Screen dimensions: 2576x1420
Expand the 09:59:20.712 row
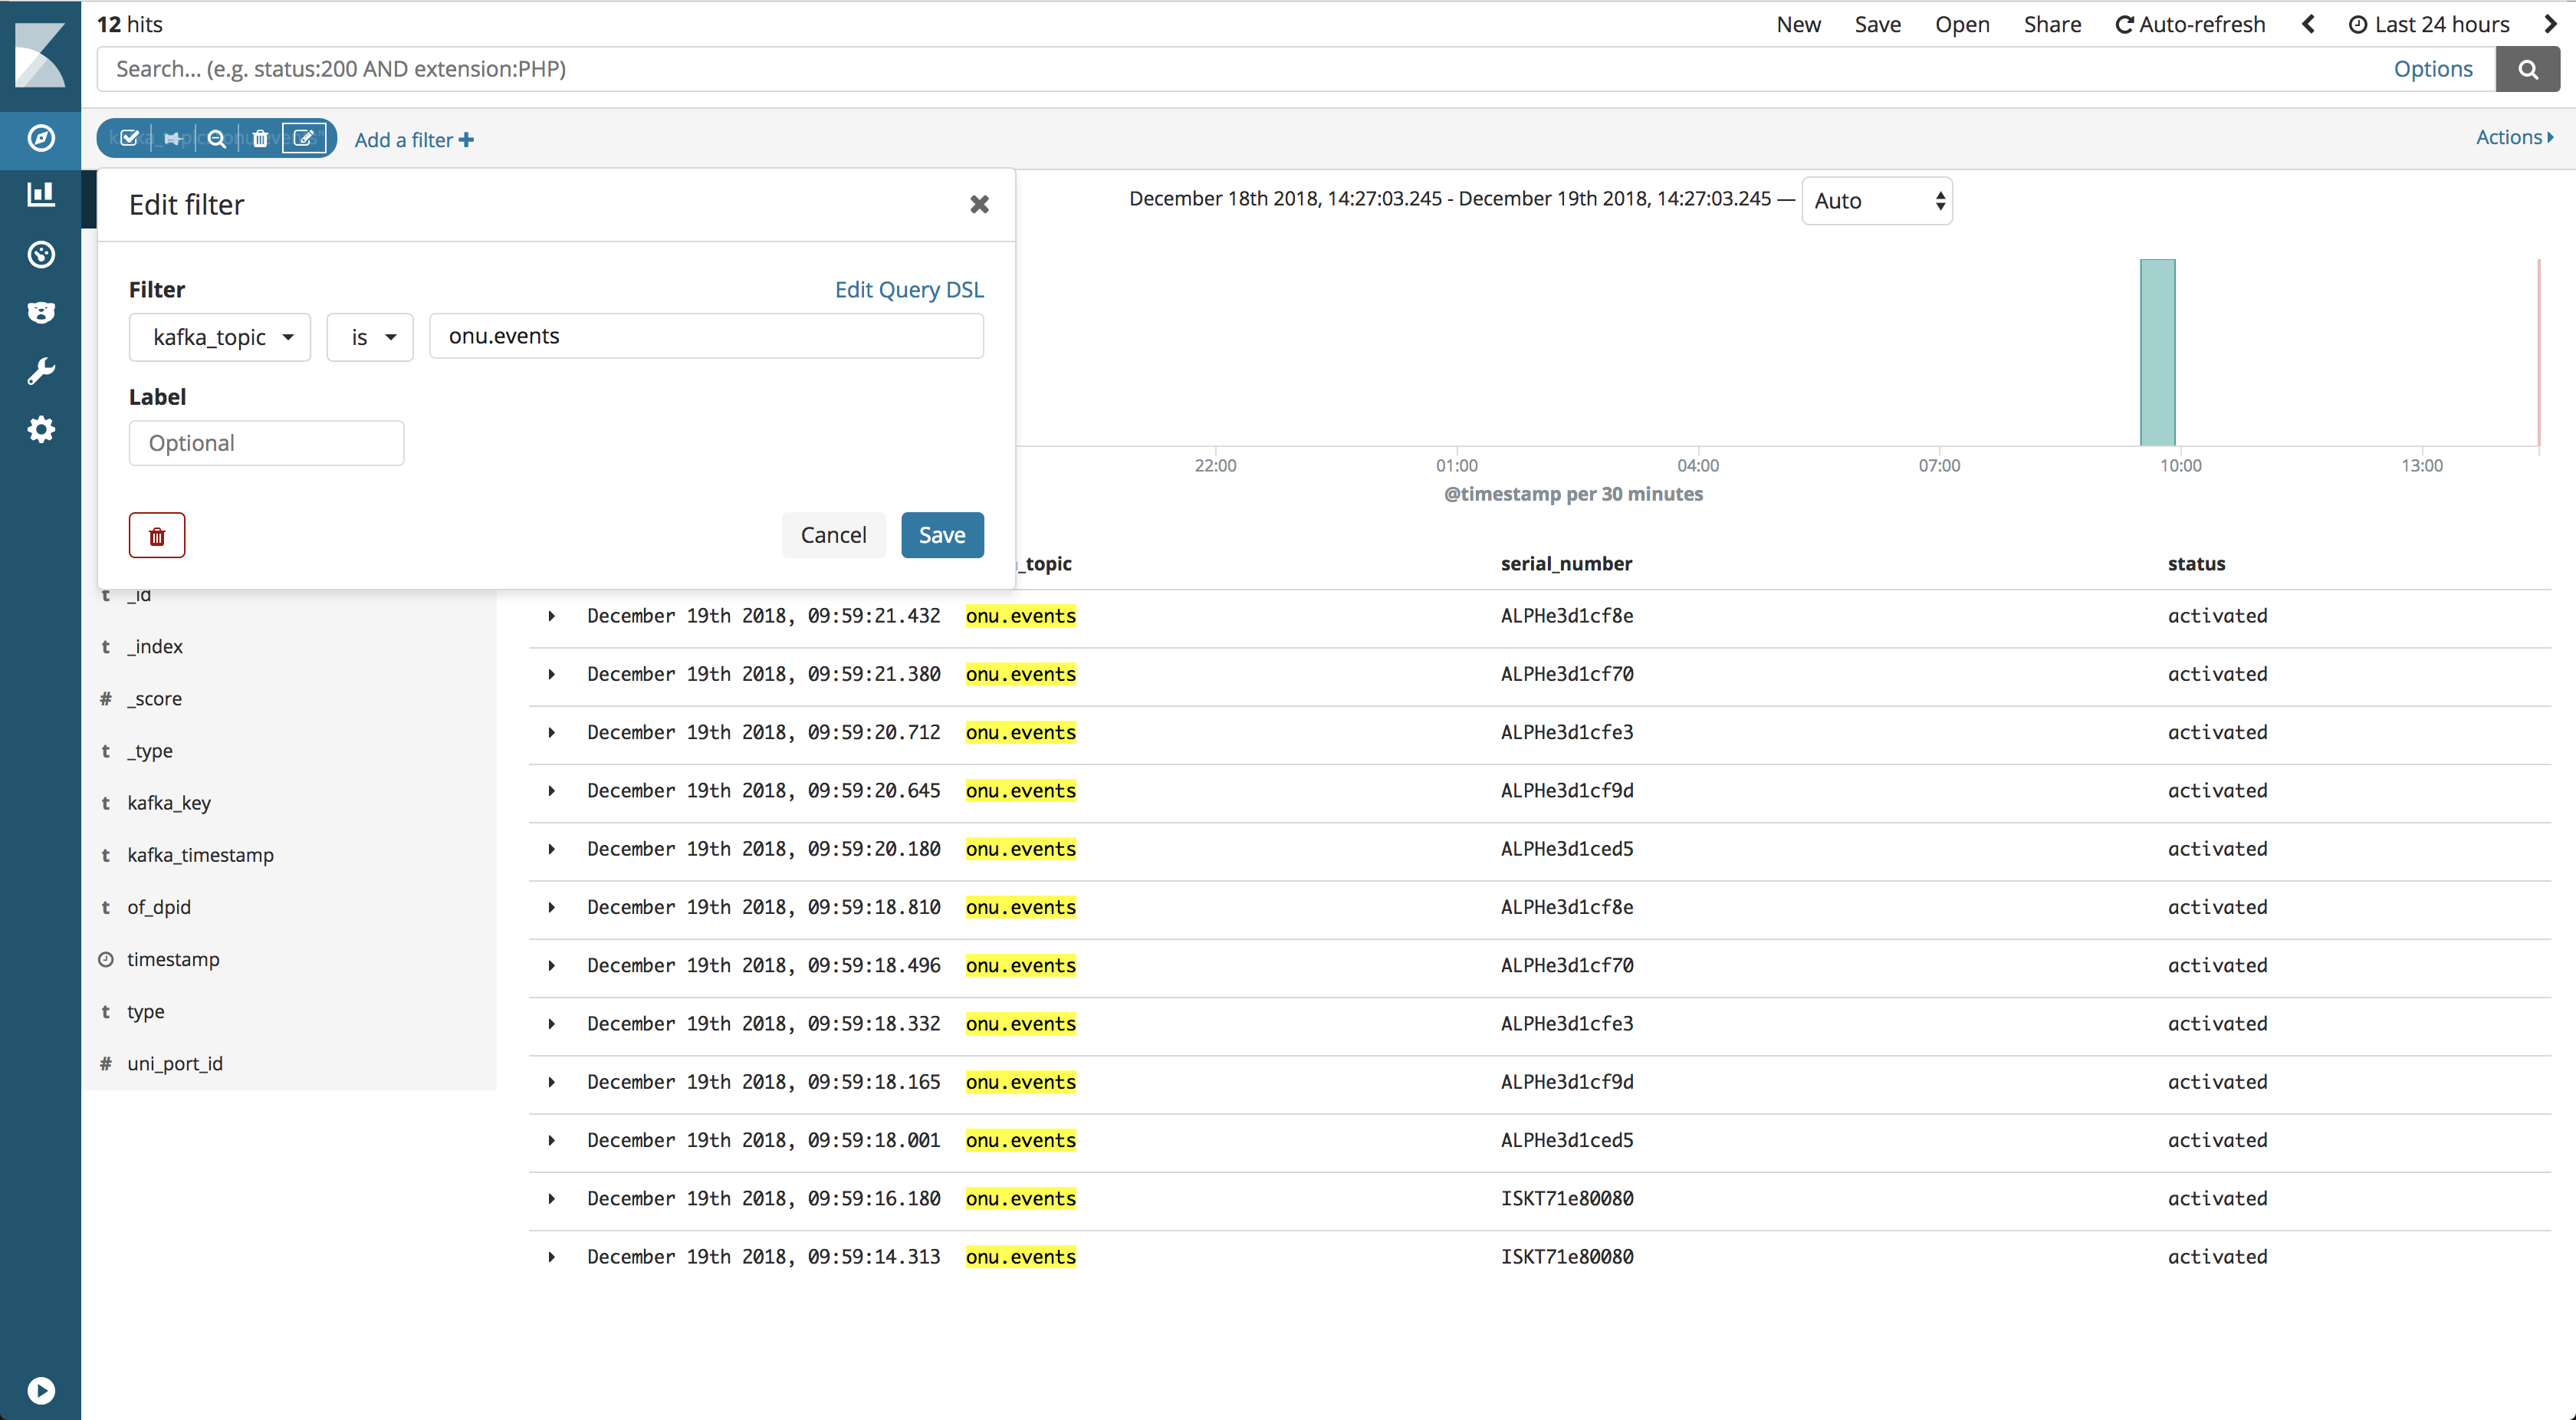[x=552, y=732]
